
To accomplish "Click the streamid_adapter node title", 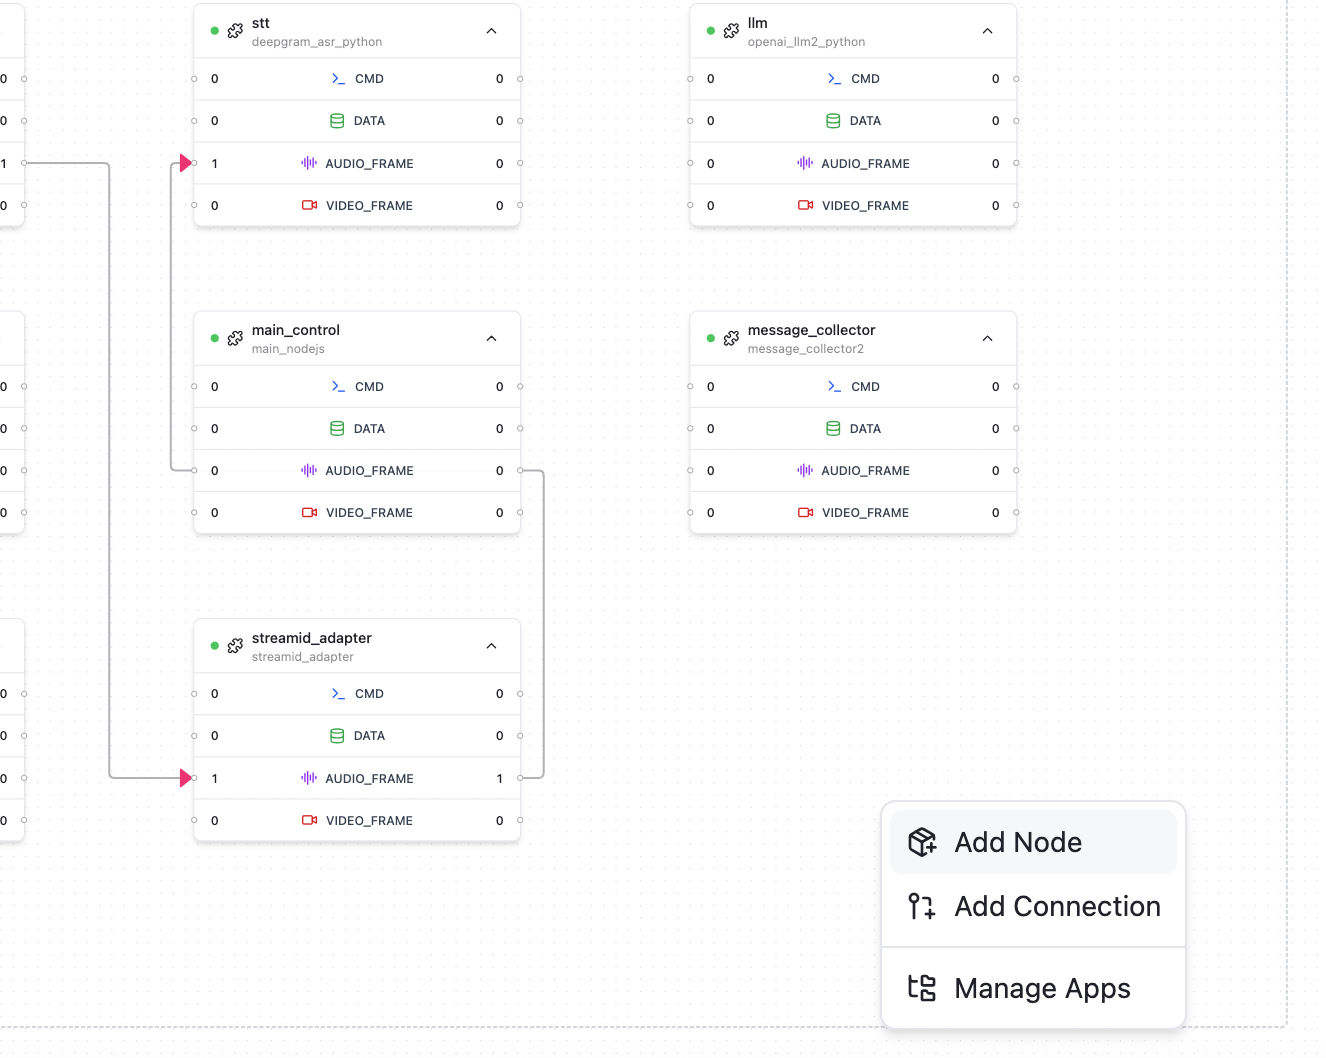I will 311,638.
